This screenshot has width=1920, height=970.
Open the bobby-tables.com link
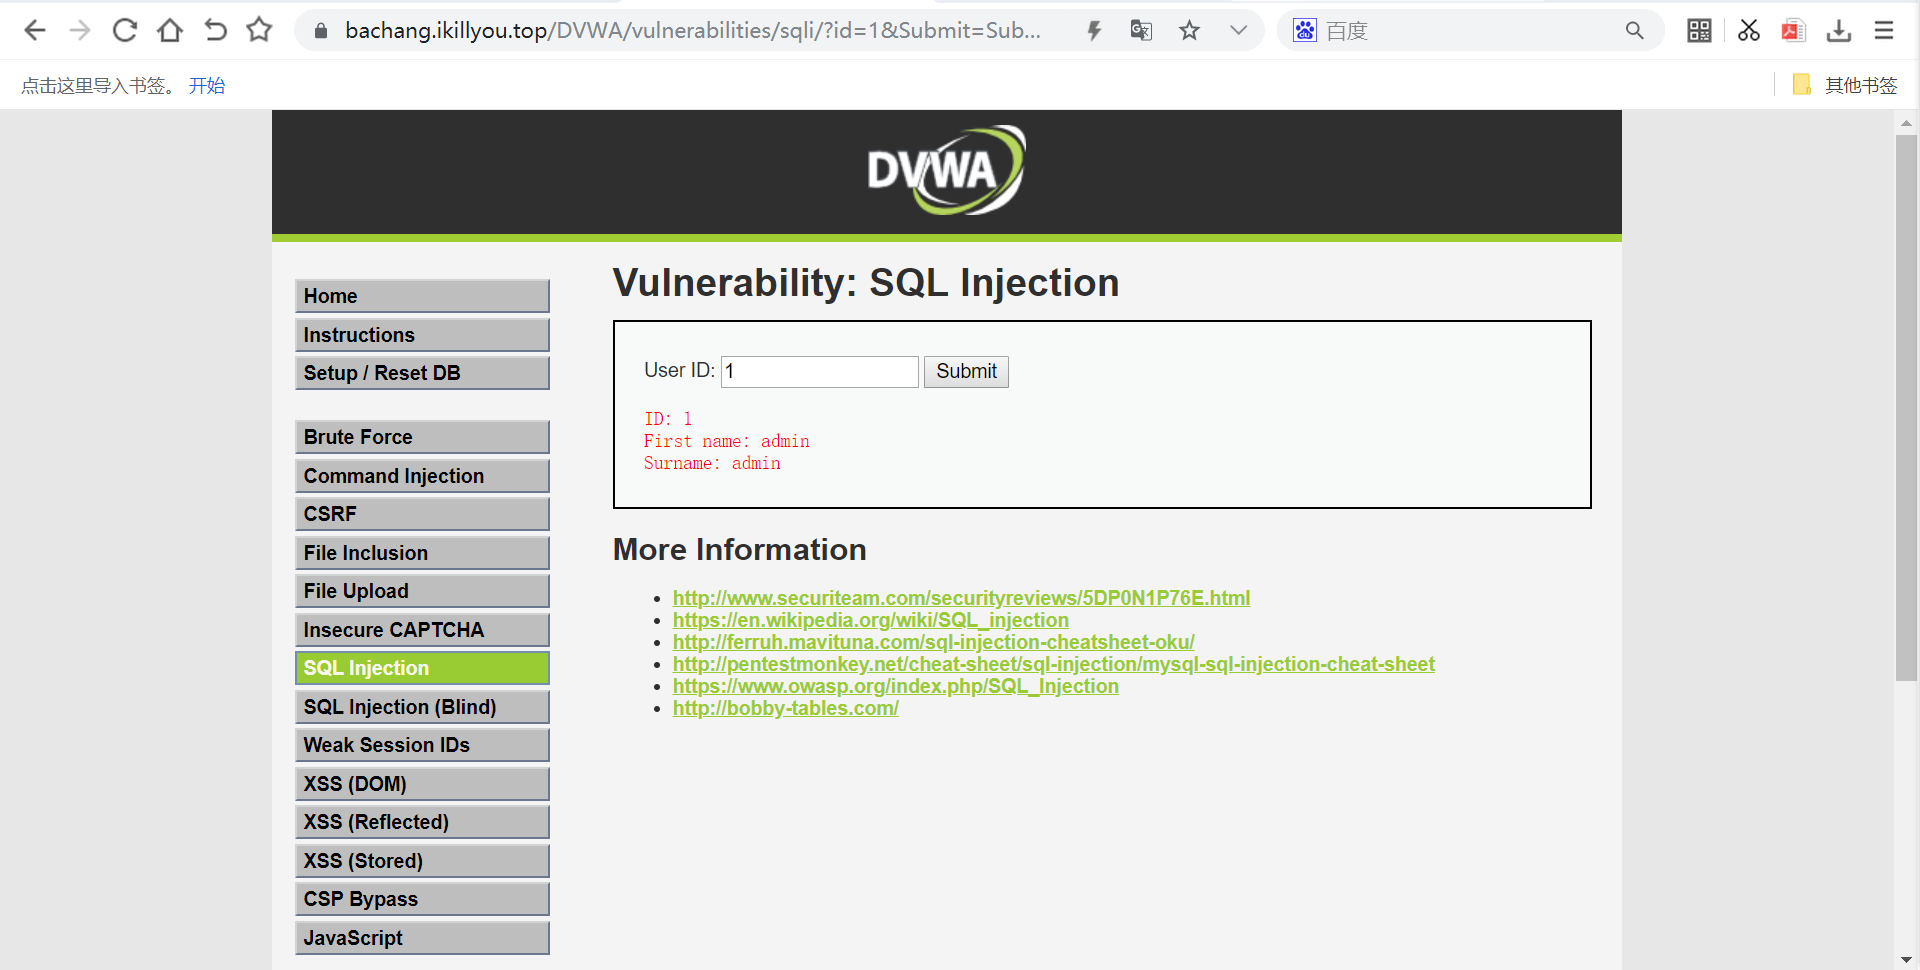pos(786,708)
